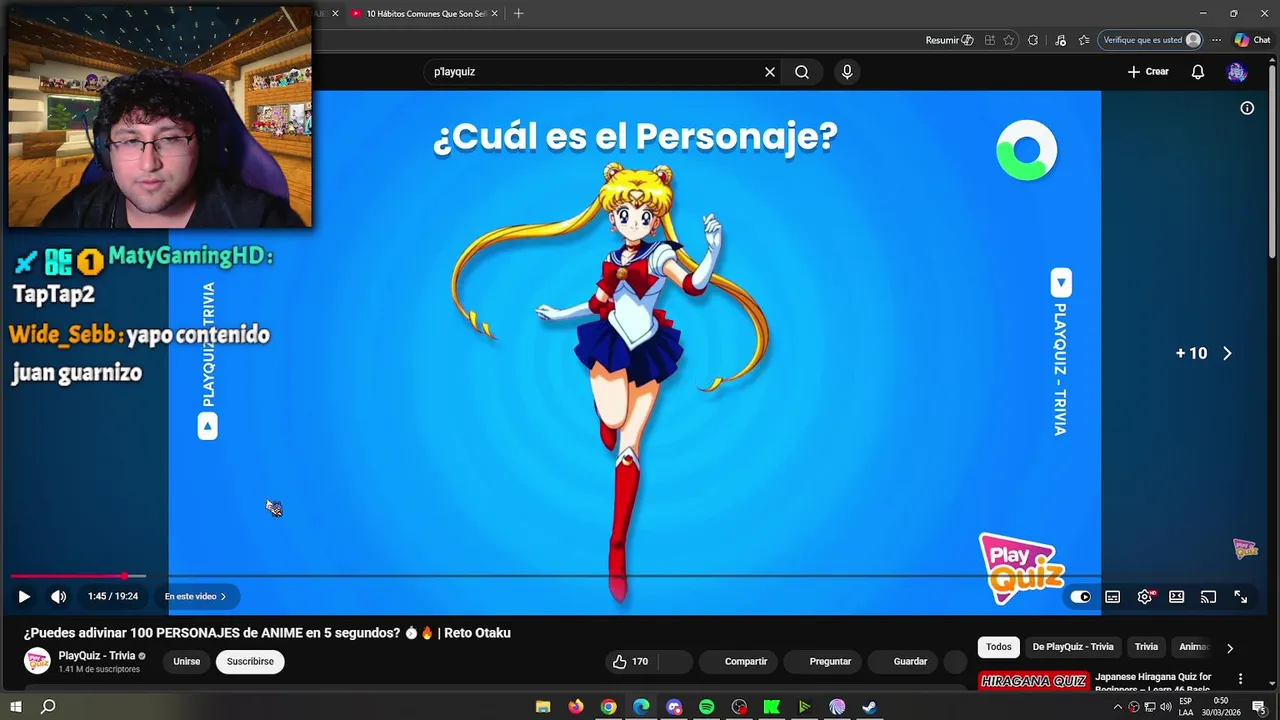
Task: Switch the ESP LAA input language
Action: click(x=1186, y=707)
